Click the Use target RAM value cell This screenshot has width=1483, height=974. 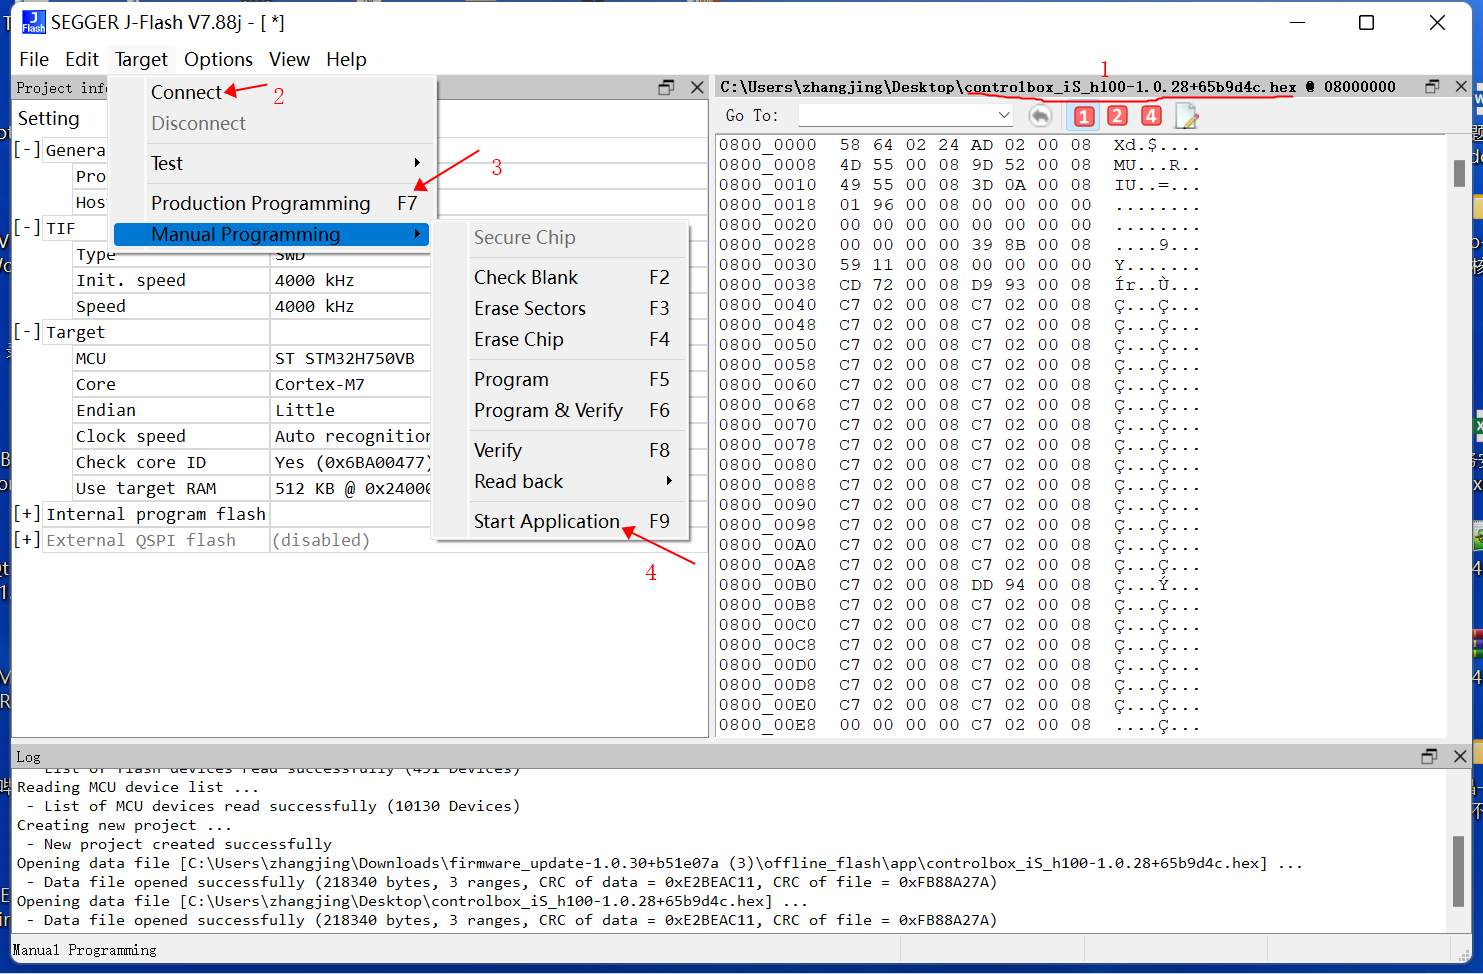(x=351, y=488)
